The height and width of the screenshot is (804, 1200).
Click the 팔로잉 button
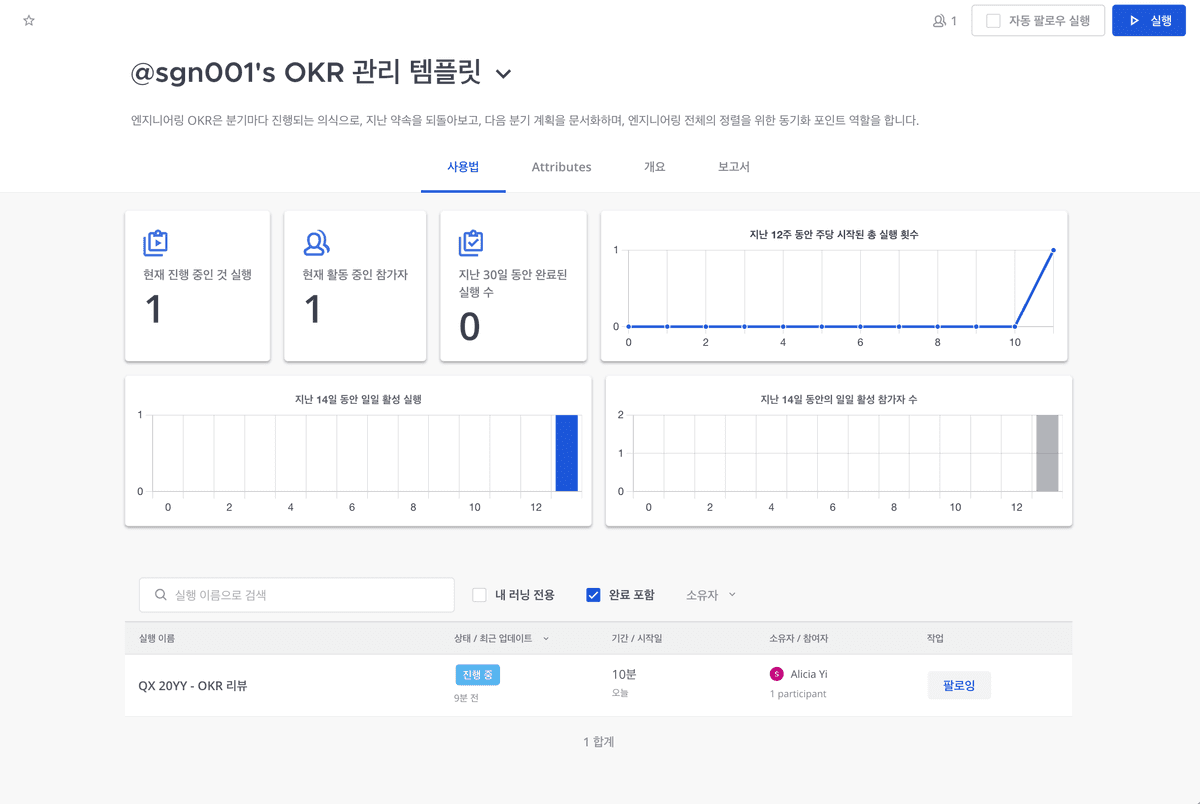959,685
